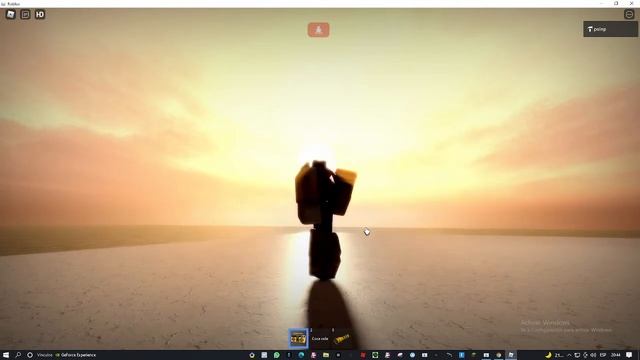This screenshot has height=360, width=640.
Task: Open the volume control in the system tray
Action: 593,355
